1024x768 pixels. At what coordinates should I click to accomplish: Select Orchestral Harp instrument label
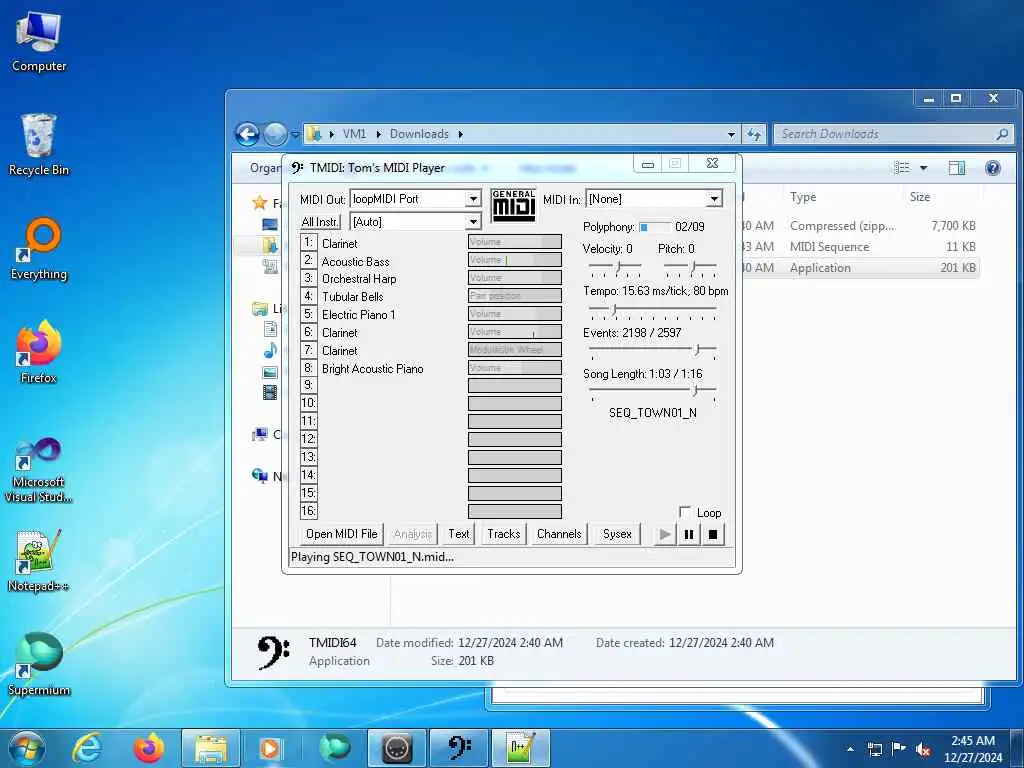[359, 279]
